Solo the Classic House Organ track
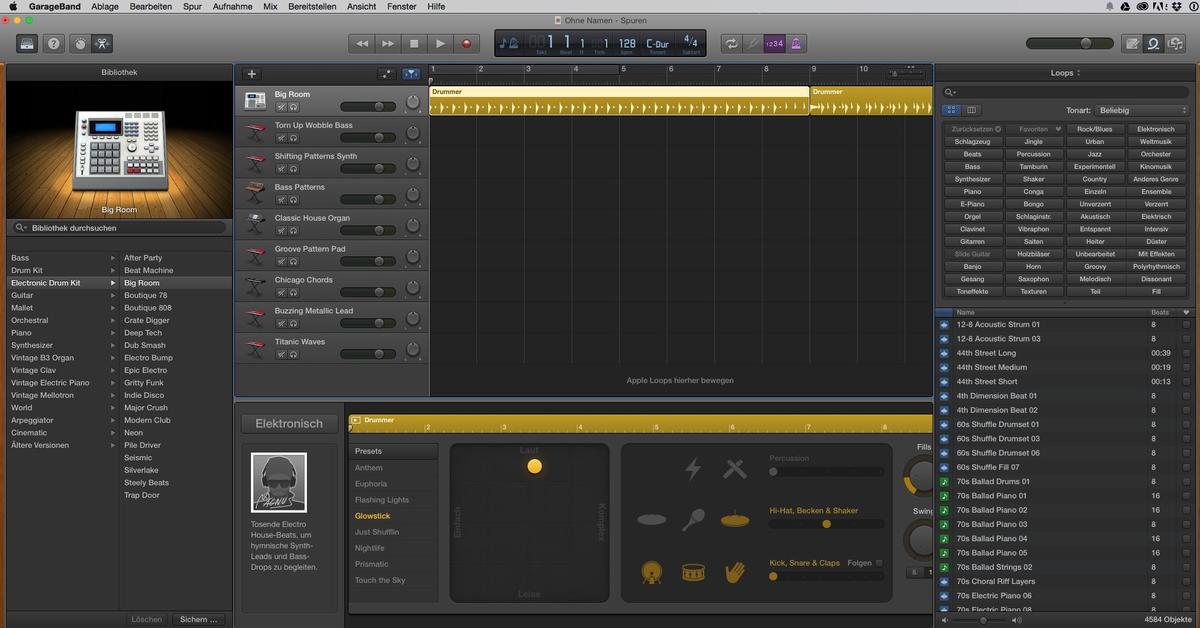Screen dimensions: 1200x628 [293, 231]
